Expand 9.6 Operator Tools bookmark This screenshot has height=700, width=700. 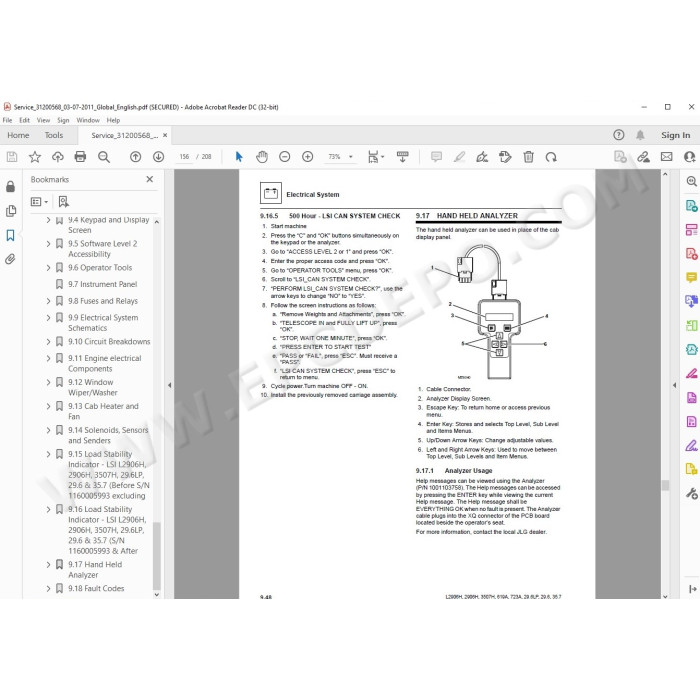48,268
